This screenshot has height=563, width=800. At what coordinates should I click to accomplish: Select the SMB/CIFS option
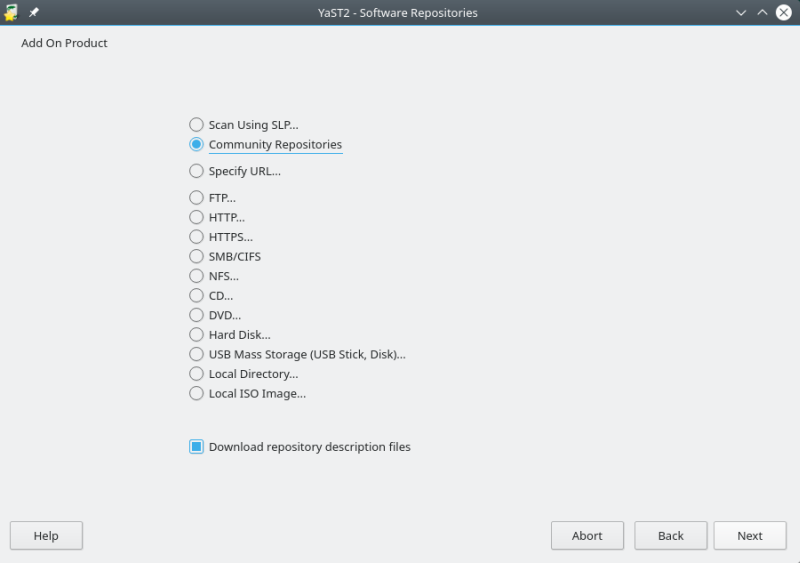point(196,256)
